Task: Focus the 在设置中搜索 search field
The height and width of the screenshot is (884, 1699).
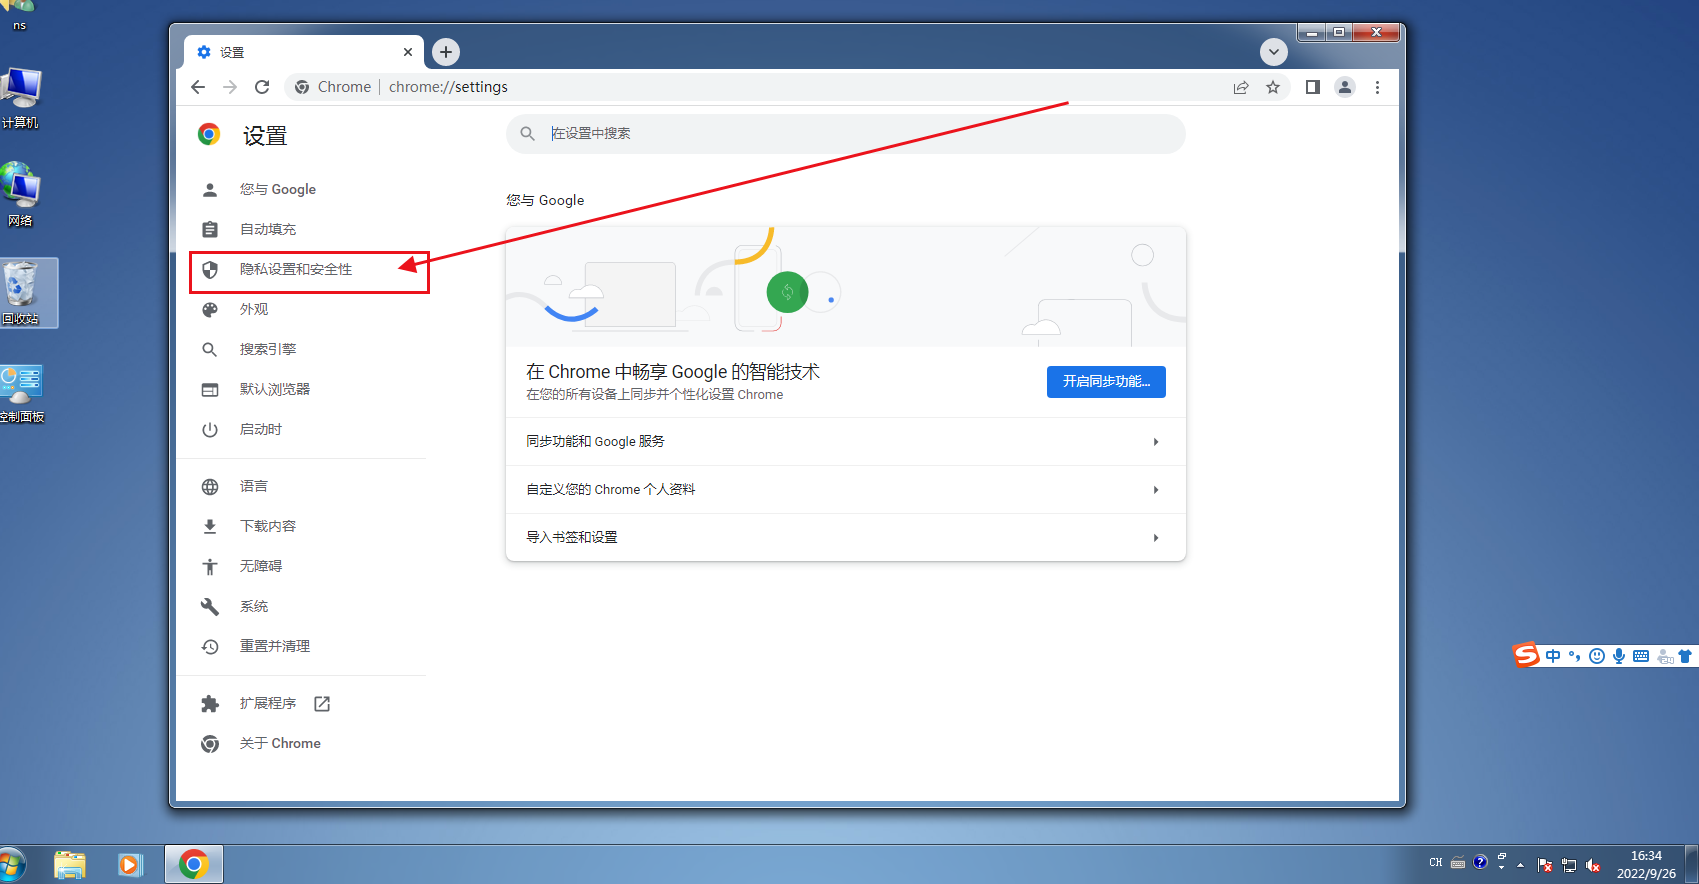Action: point(846,134)
